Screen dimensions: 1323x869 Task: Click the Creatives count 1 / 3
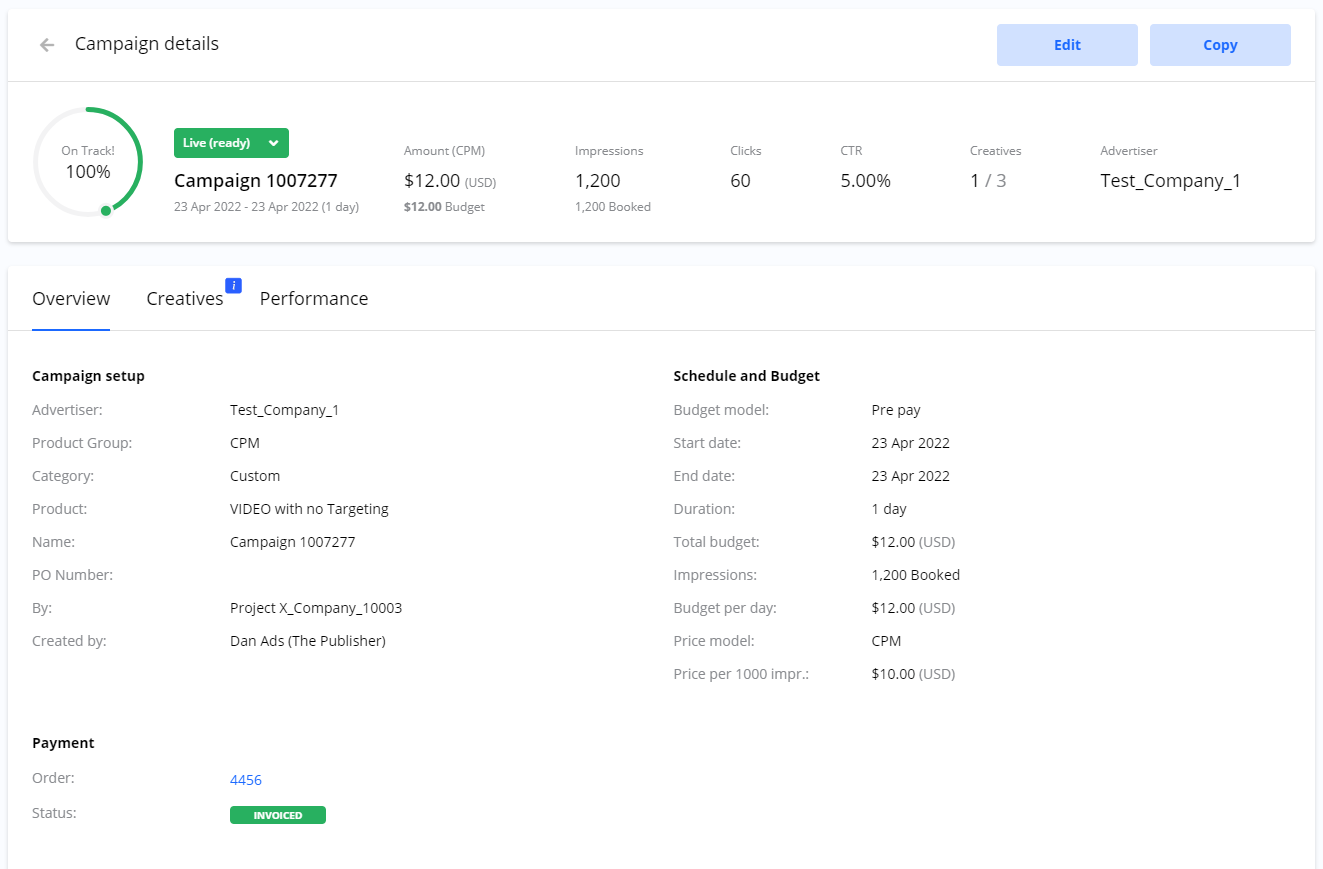point(988,181)
